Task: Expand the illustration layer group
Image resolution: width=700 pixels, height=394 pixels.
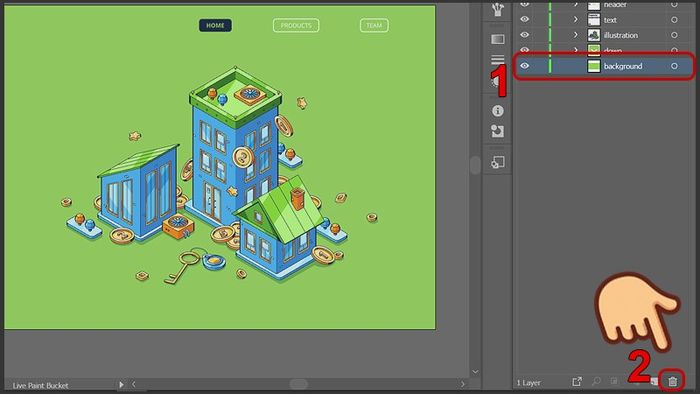Action: (x=575, y=35)
